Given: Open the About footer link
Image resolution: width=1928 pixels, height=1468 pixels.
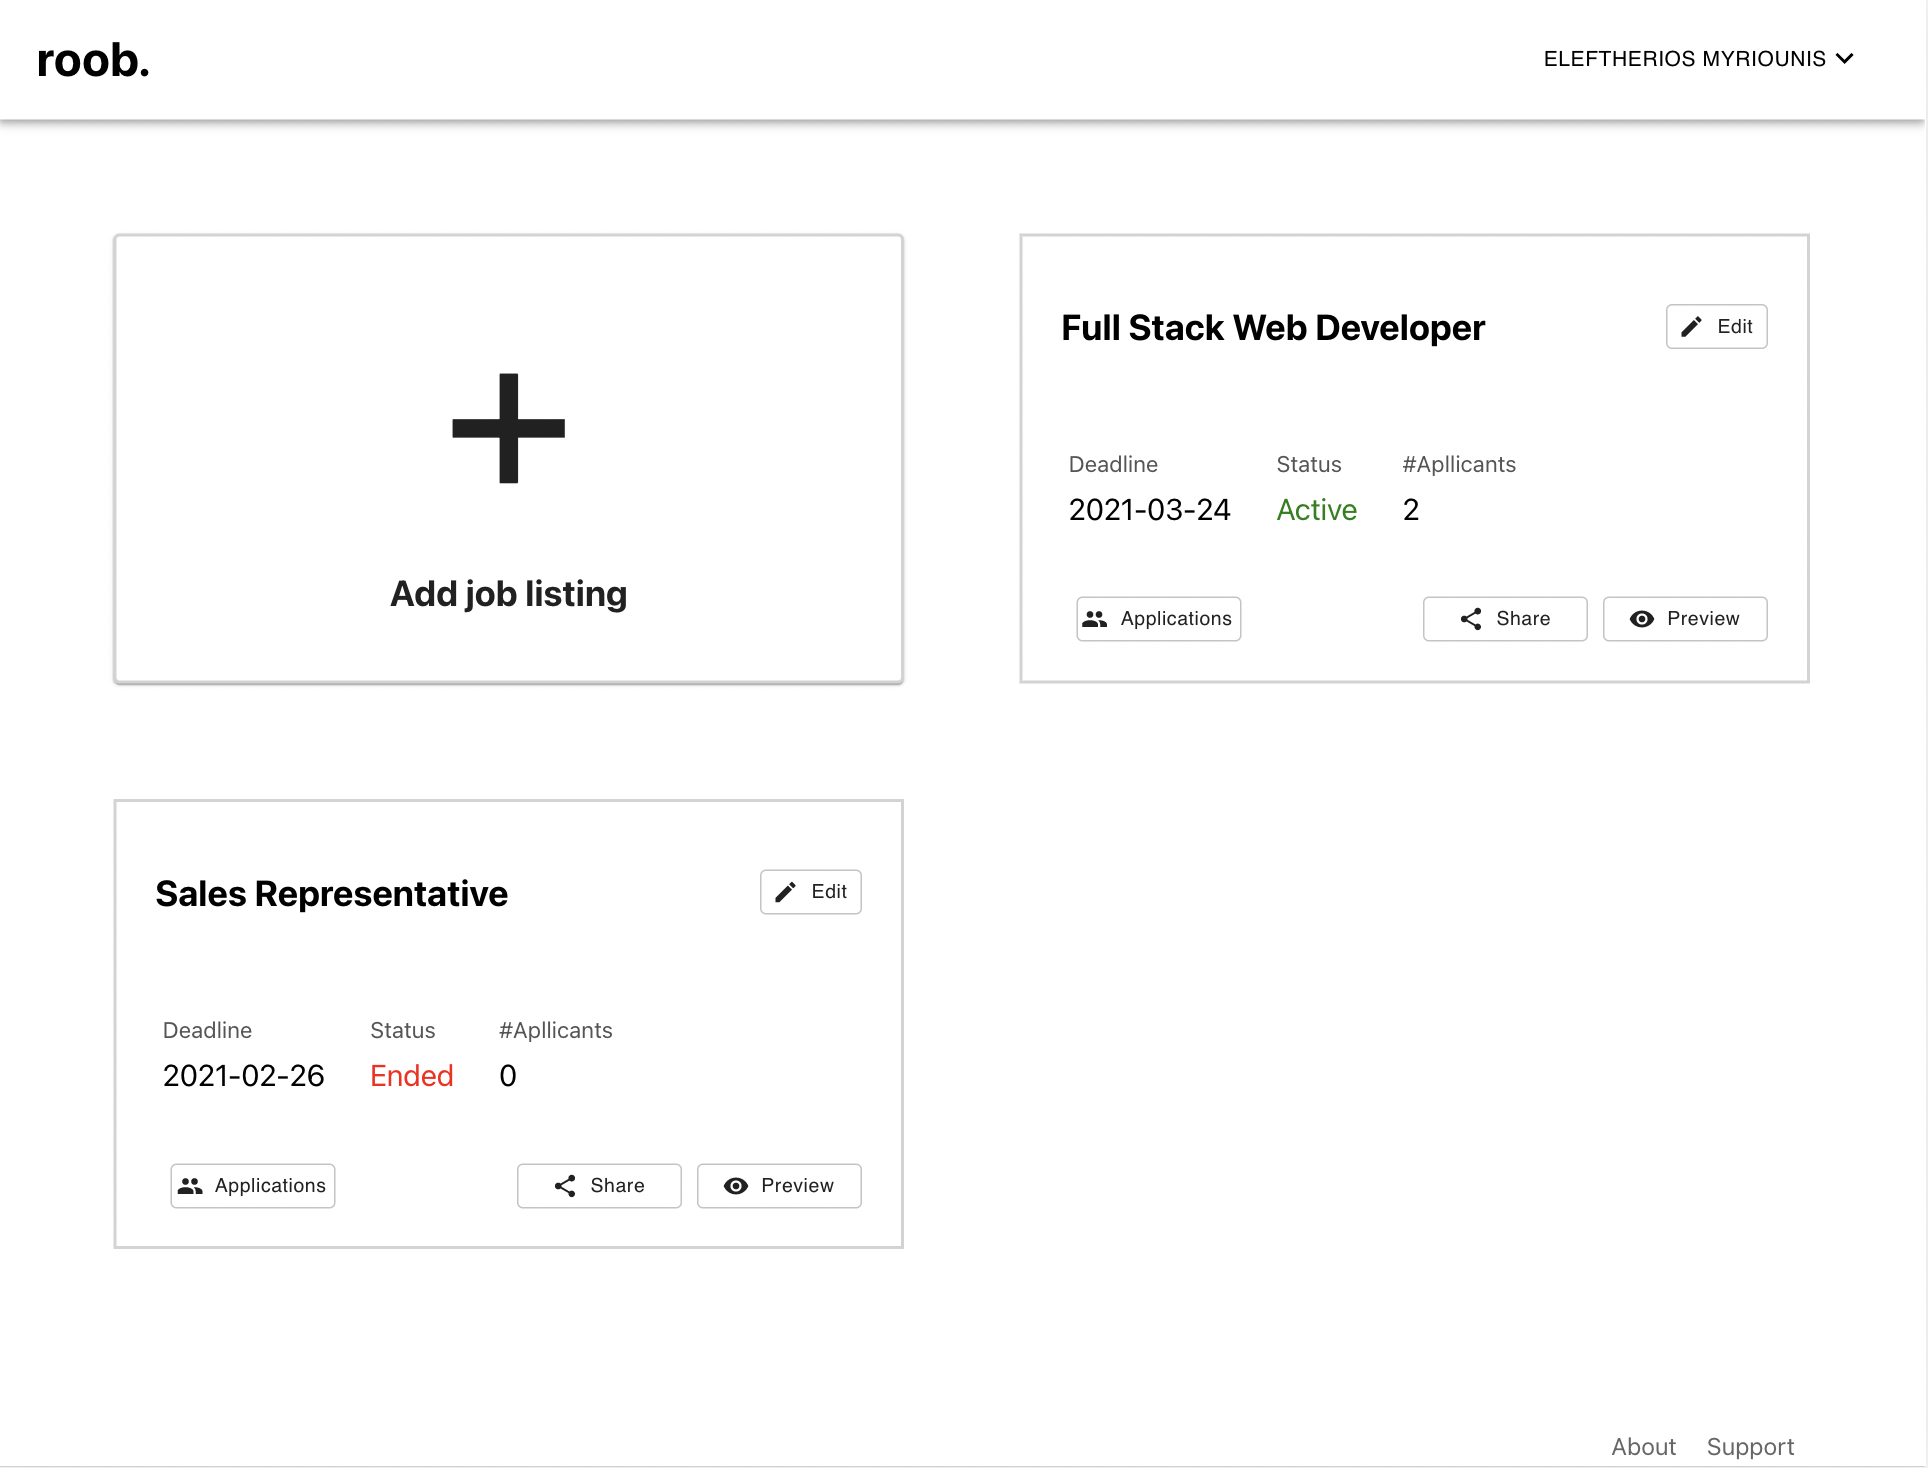Looking at the screenshot, I should pyautogui.click(x=1643, y=1446).
